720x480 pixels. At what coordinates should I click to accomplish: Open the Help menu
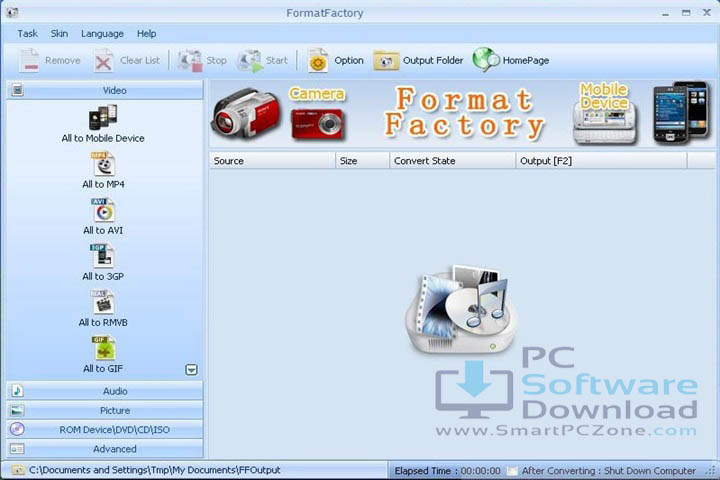coord(146,34)
